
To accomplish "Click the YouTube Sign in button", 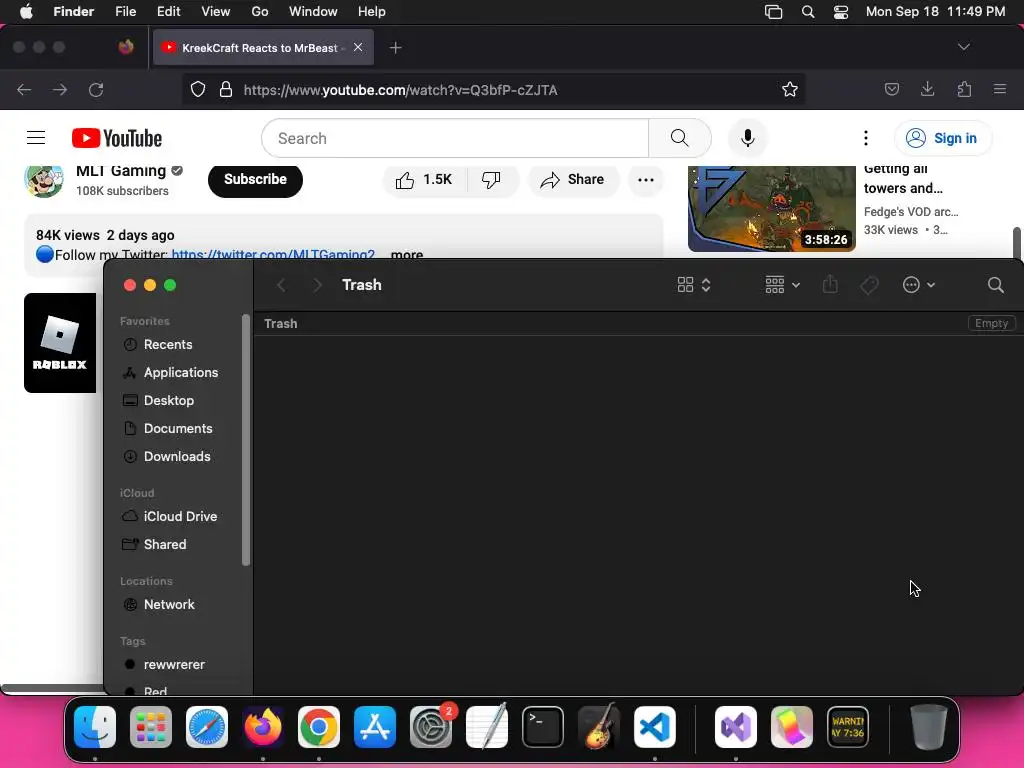I will tap(942, 138).
